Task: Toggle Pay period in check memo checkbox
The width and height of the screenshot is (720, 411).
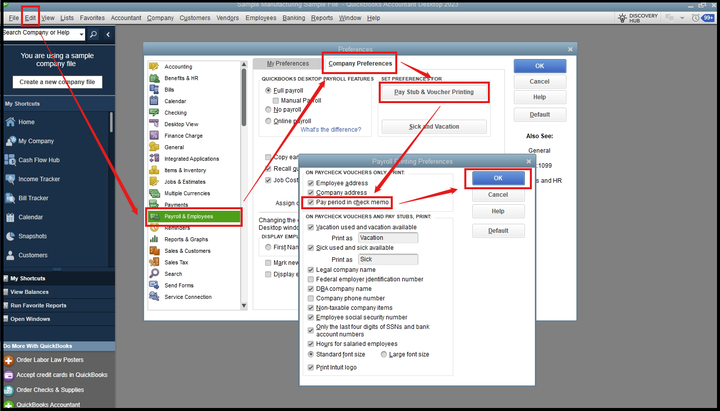Action: (x=311, y=203)
